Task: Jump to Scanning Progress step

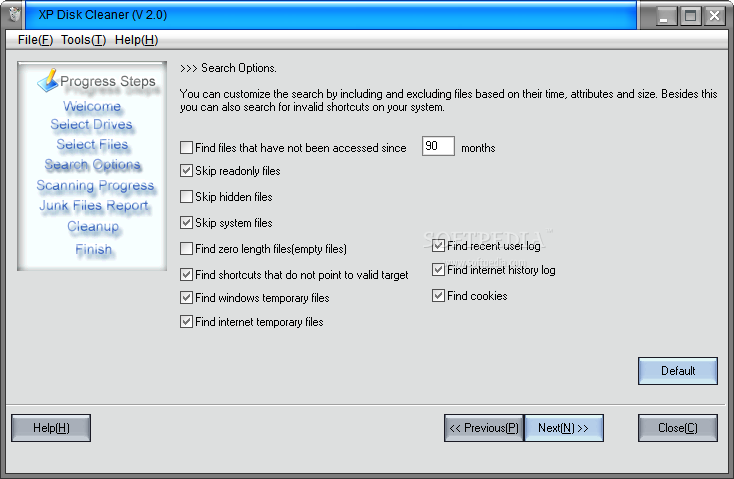Action: pyautogui.click(x=95, y=186)
